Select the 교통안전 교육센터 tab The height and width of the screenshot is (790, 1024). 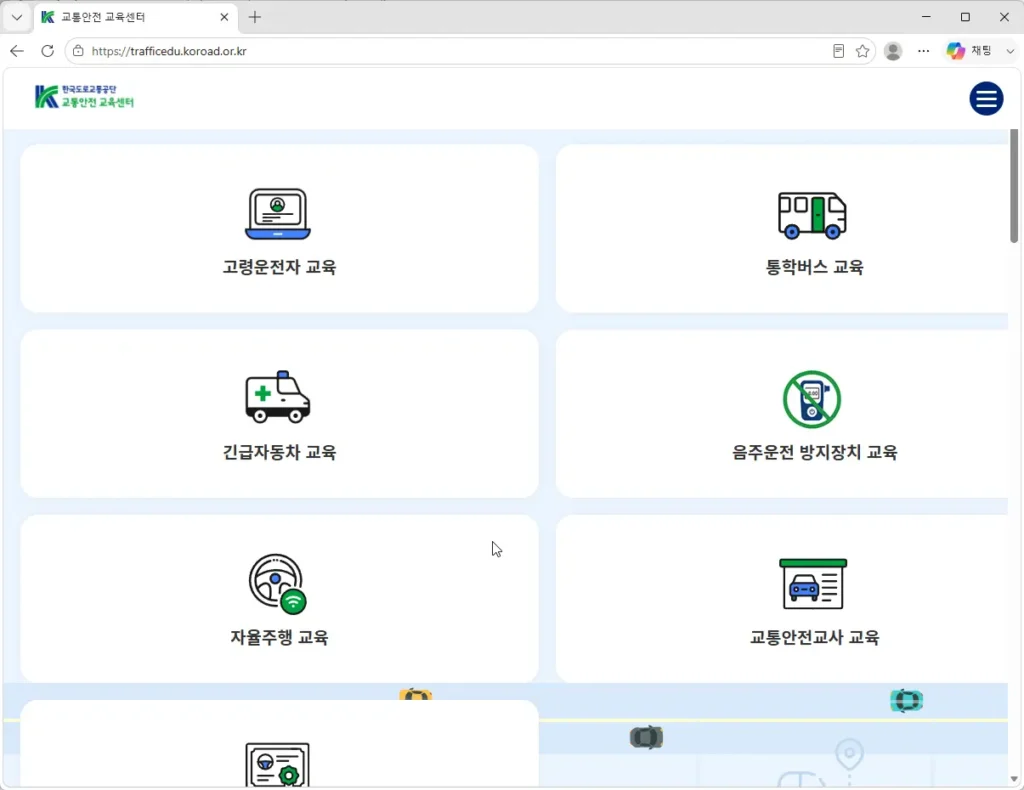coord(134,17)
